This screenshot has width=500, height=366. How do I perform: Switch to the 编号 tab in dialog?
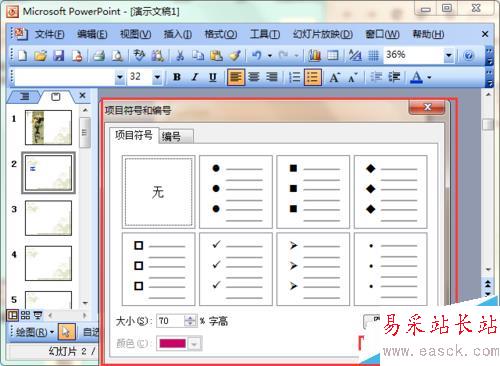176,136
